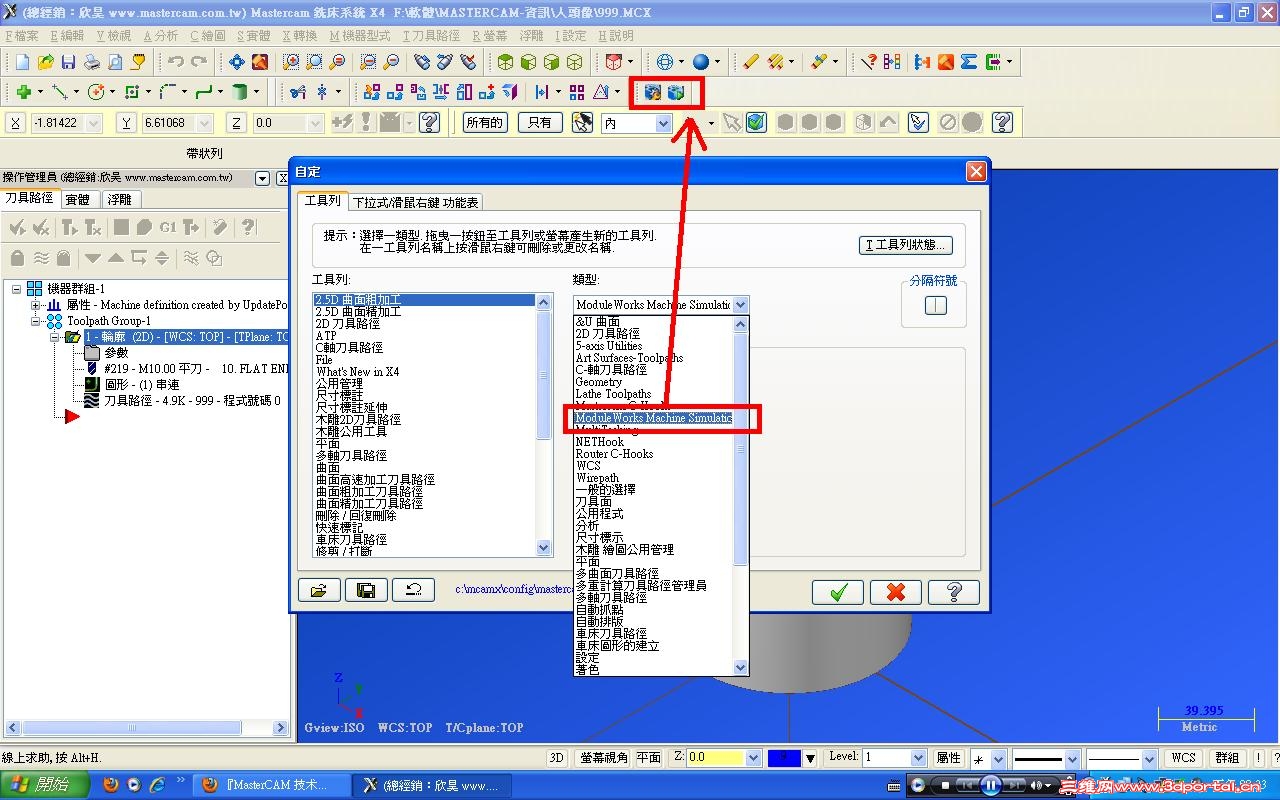Click the green solid cylinder icon
Viewport: 1280px width, 800px height.
click(239, 92)
